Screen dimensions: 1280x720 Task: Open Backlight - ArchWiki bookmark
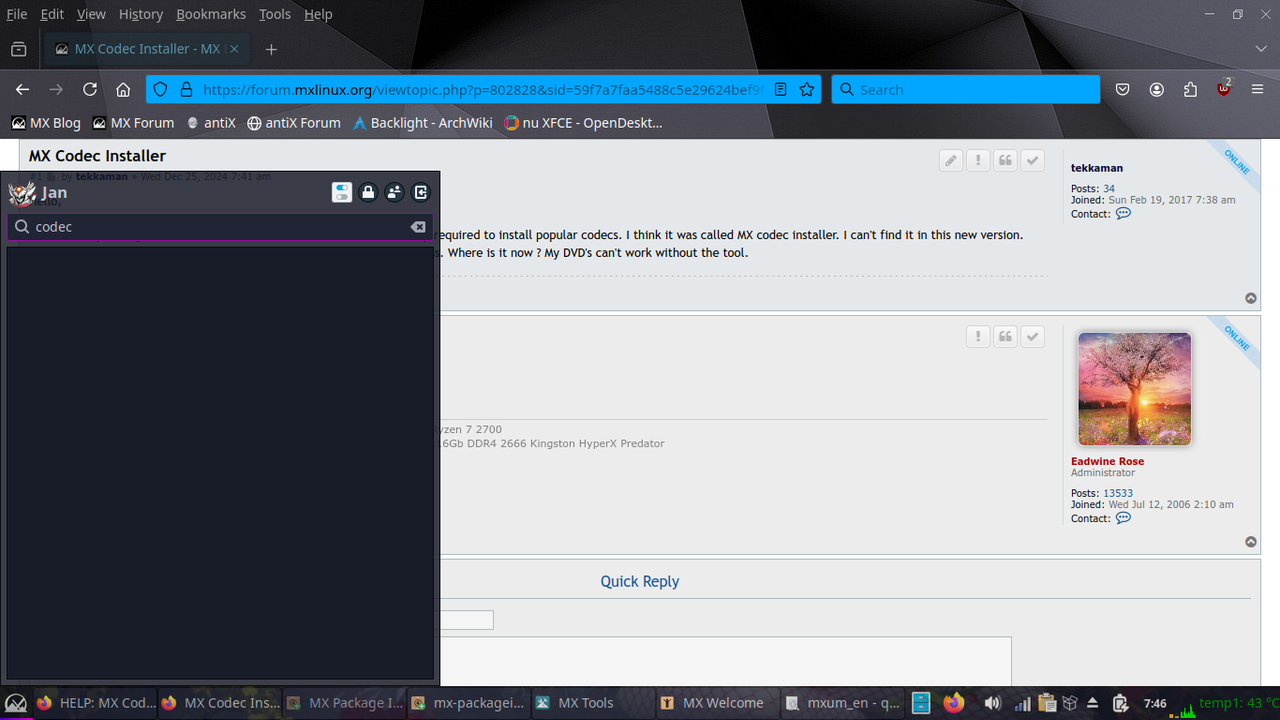(x=423, y=123)
